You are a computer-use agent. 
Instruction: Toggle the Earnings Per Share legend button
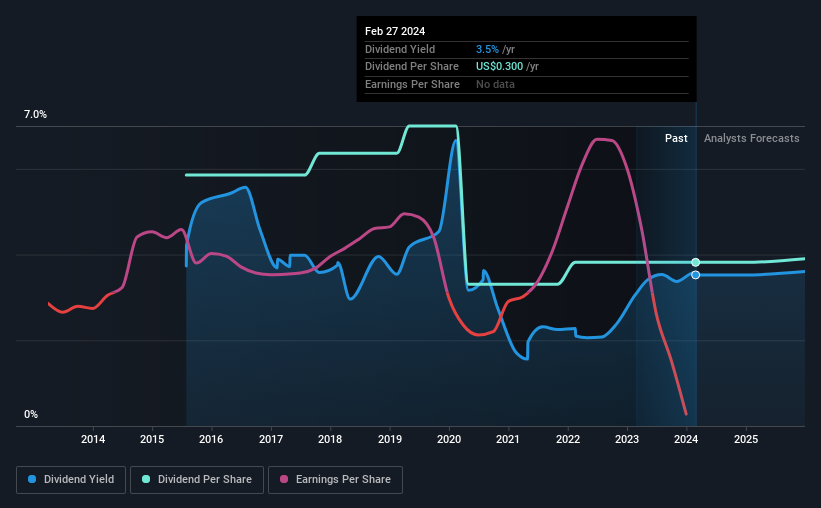pyautogui.click(x=336, y=480)
